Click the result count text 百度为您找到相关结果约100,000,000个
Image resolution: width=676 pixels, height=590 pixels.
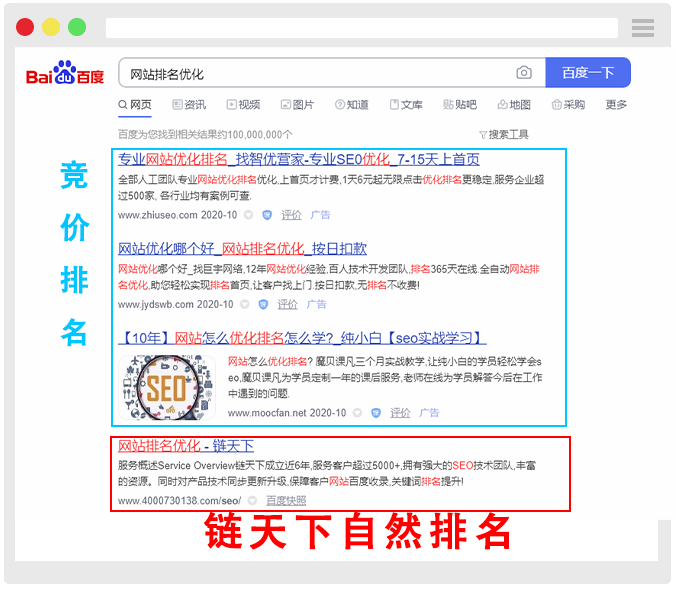(205, 134)
